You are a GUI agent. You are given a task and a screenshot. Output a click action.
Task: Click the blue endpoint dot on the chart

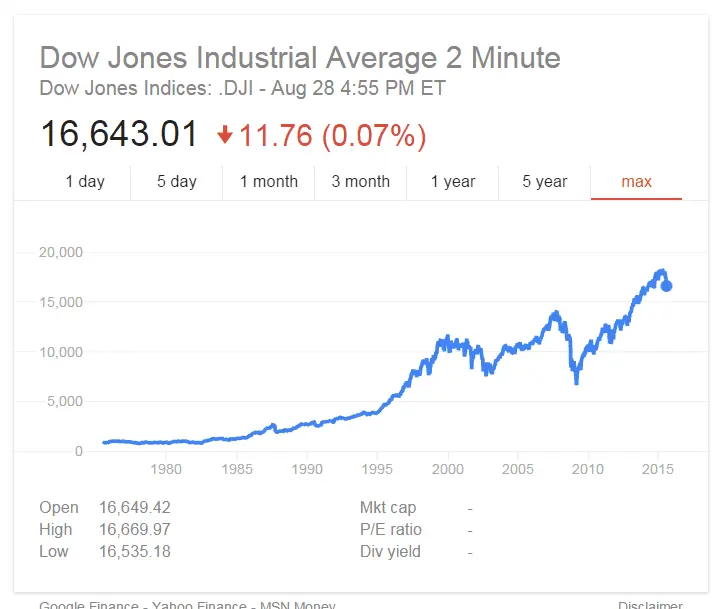(666, 286)
